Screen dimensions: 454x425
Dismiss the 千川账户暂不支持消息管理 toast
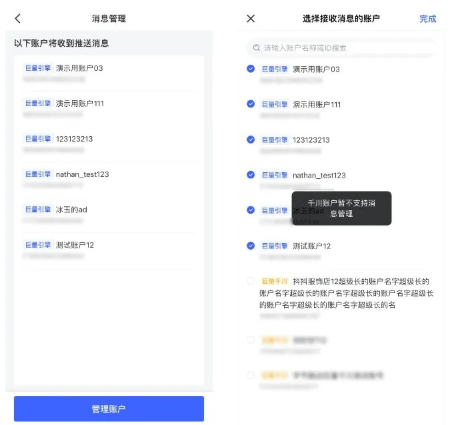(x=342, y=208)
